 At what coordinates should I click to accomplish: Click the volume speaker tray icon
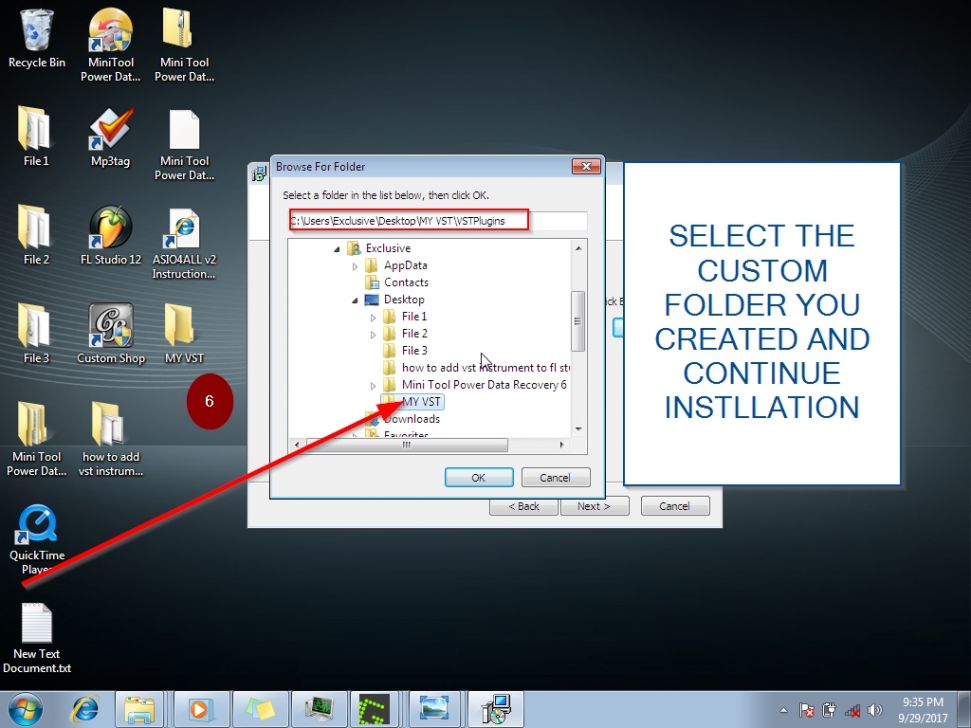875,710
